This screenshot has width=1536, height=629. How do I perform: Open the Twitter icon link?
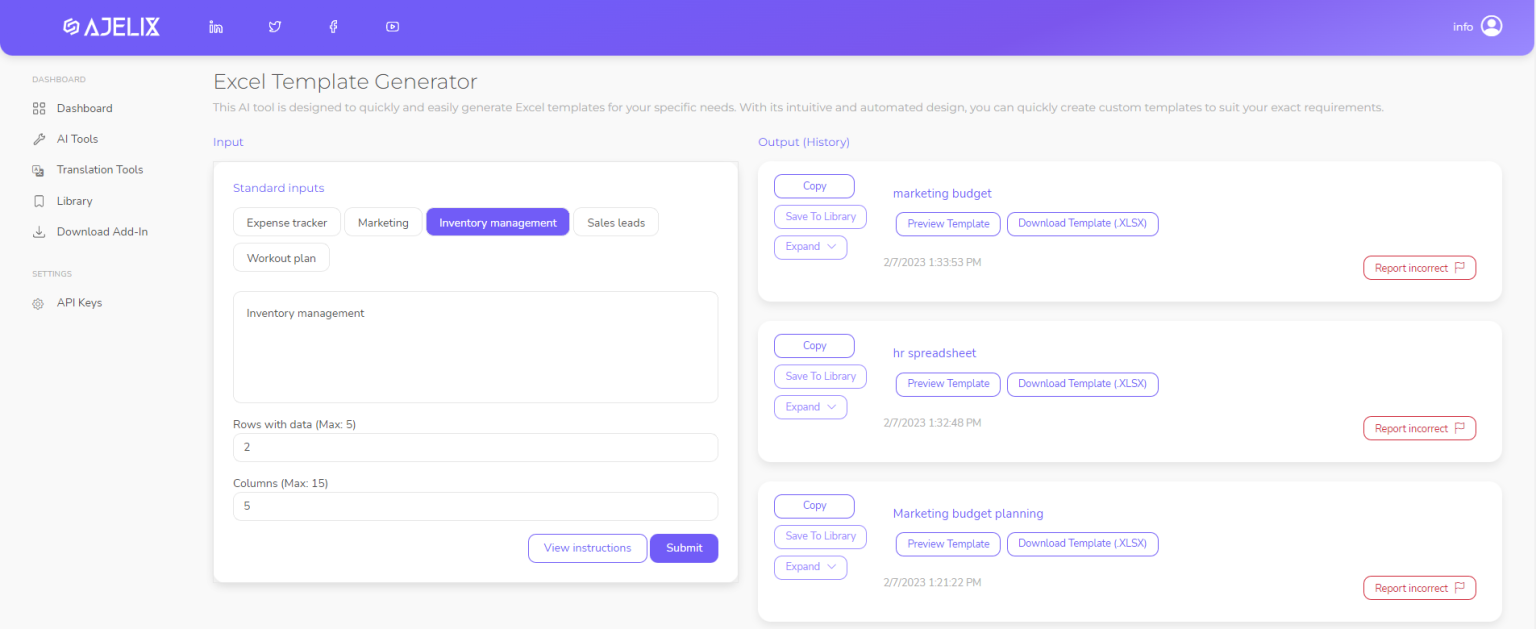275,27
